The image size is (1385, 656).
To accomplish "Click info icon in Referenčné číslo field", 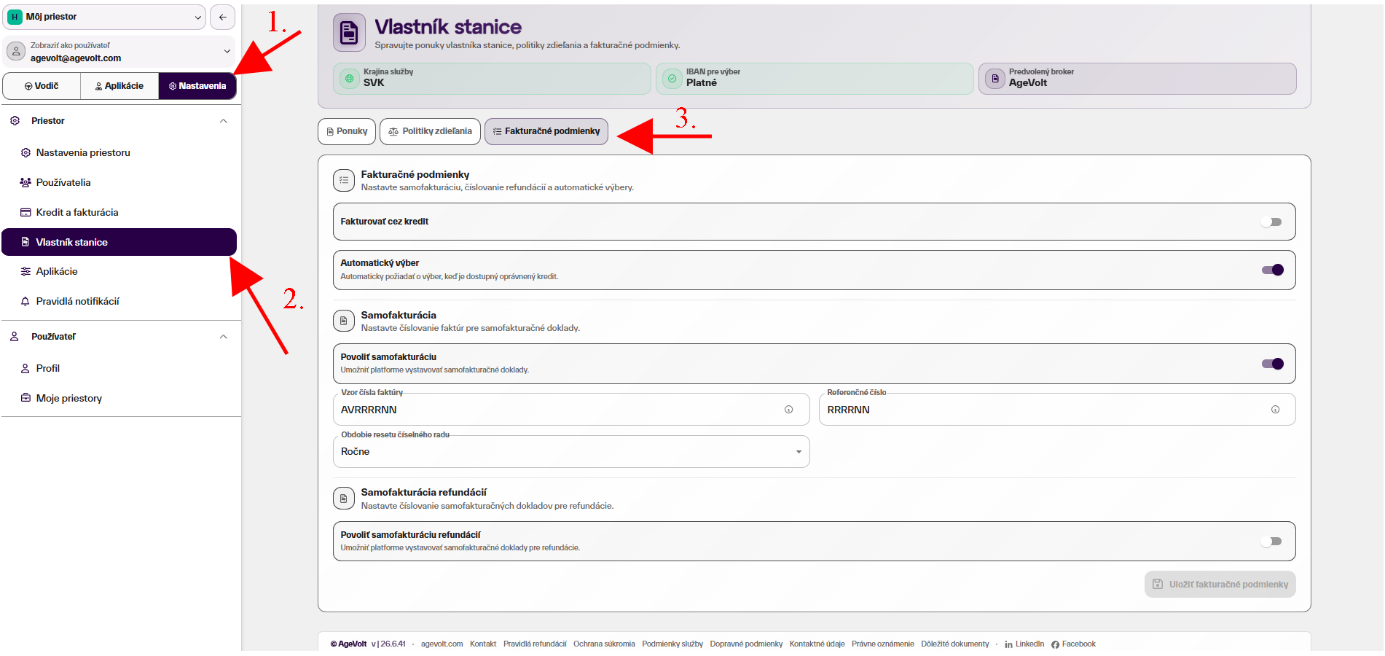I will click(x=1275, y=410).
